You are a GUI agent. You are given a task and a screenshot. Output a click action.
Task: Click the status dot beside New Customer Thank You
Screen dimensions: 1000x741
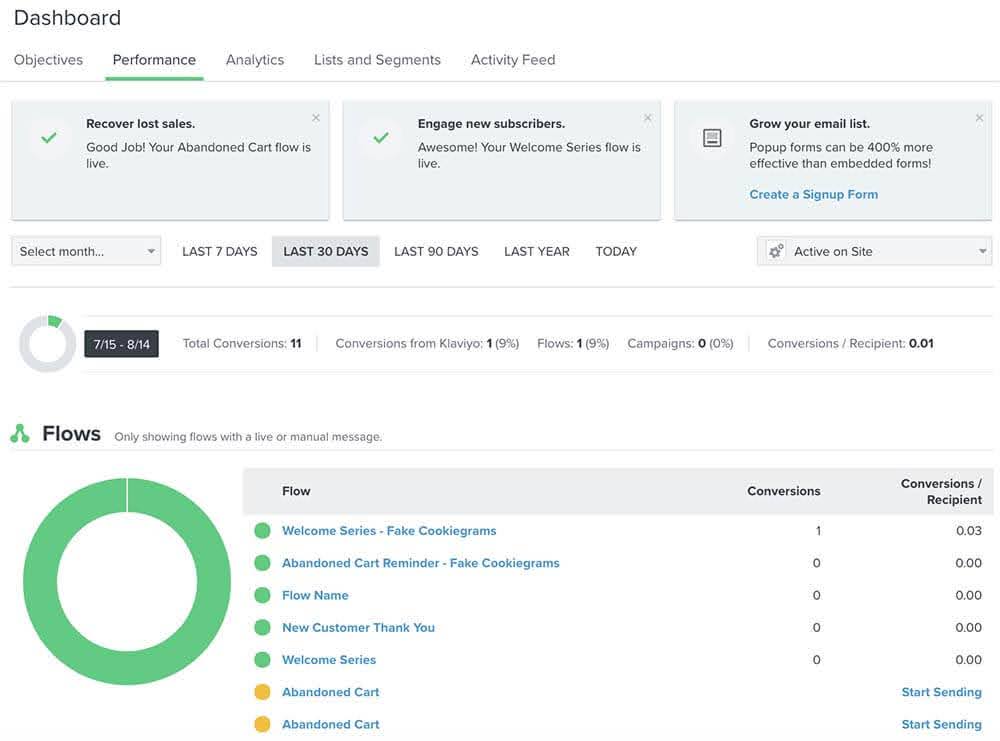[x=263, y=627]
